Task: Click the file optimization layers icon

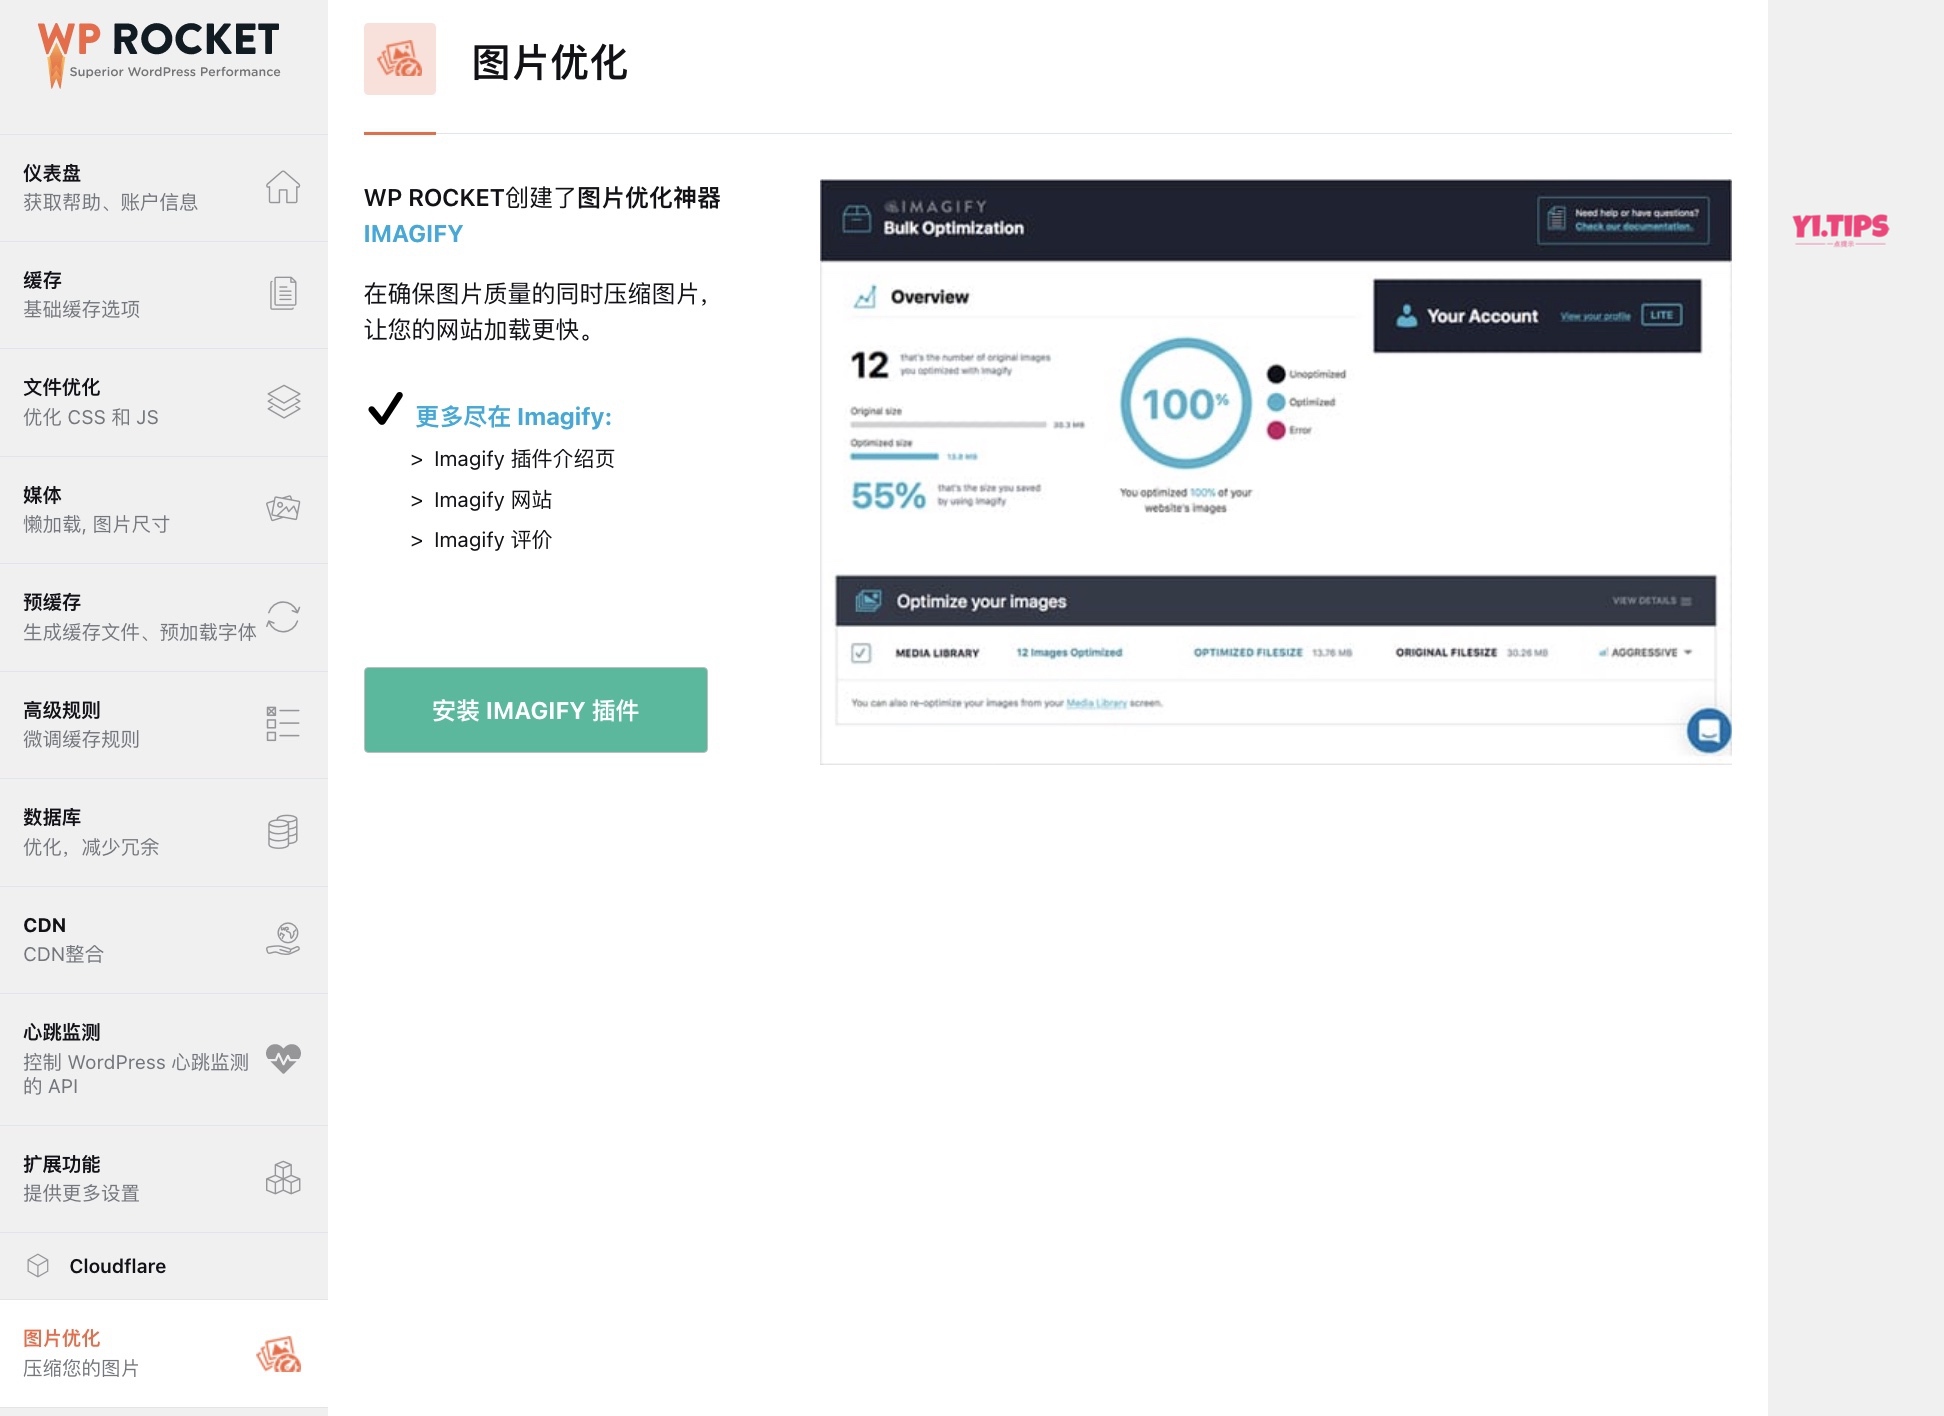Action: [283, 402]
